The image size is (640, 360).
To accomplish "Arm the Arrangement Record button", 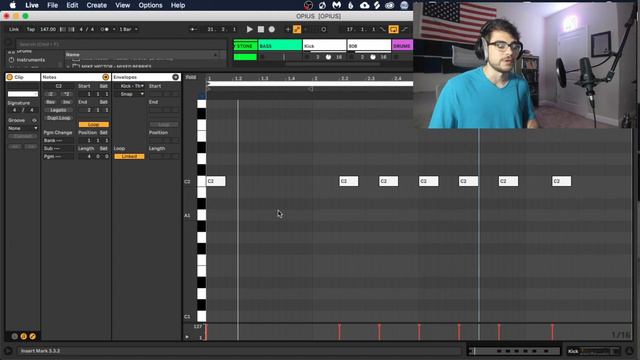I will [271, 29].
